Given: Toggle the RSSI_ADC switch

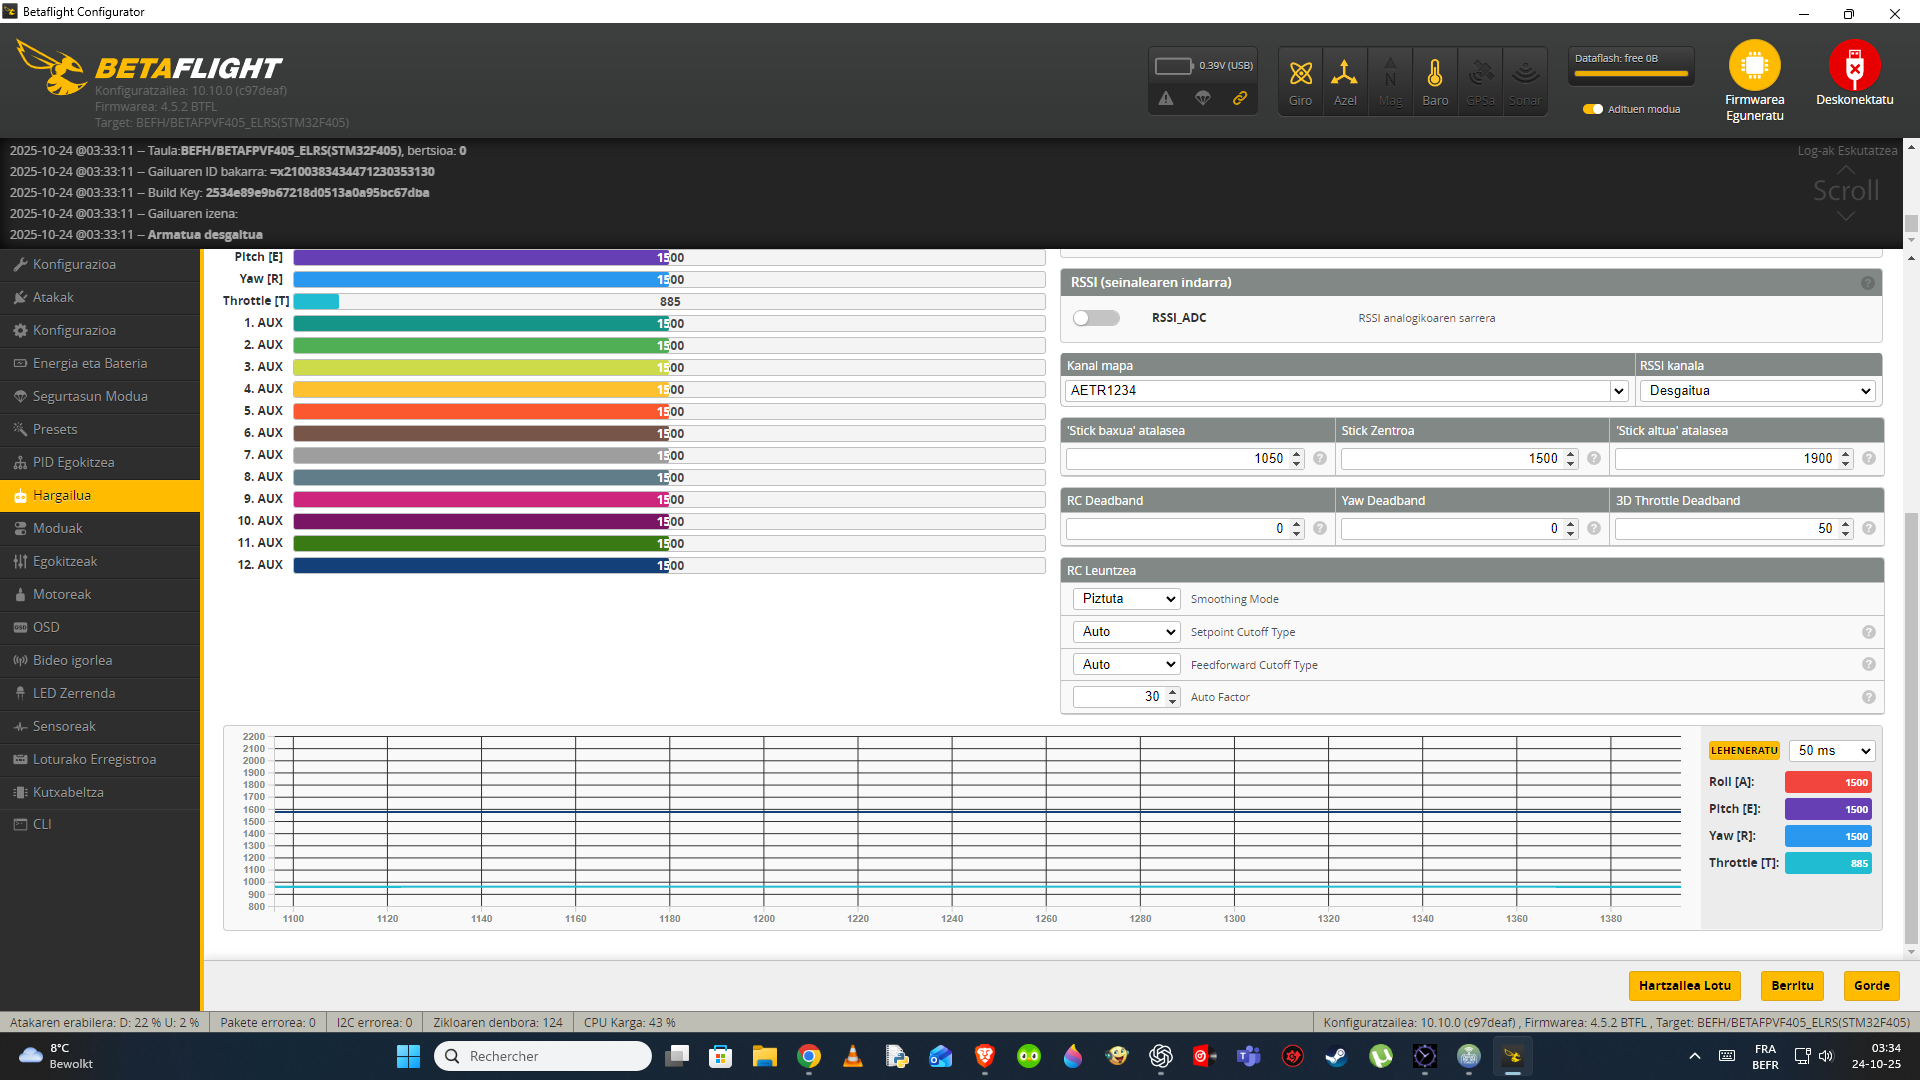Looking at the screenshot, I should click(1096, 318).
